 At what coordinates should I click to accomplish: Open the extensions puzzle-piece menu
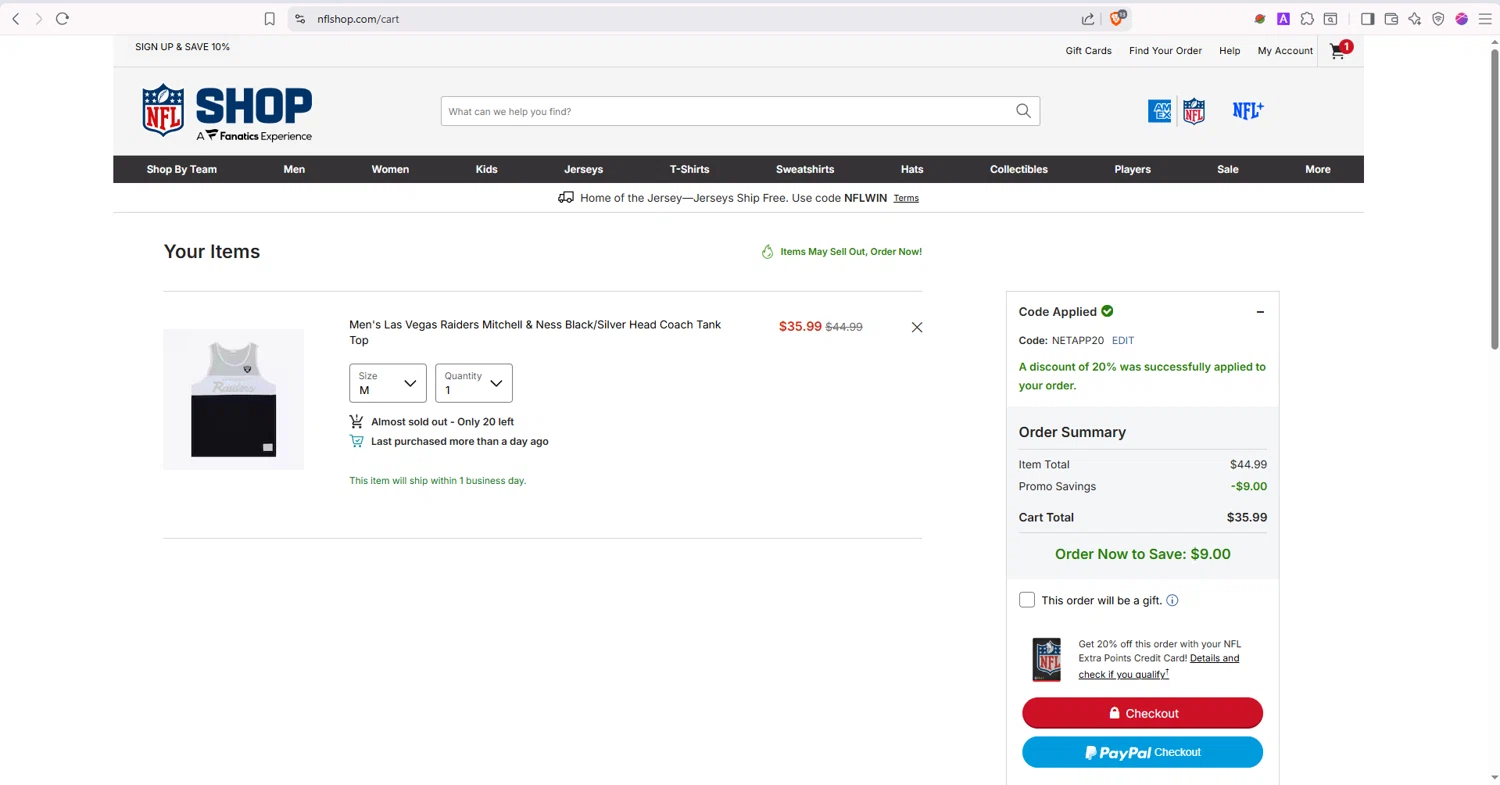click(1307, 19)
